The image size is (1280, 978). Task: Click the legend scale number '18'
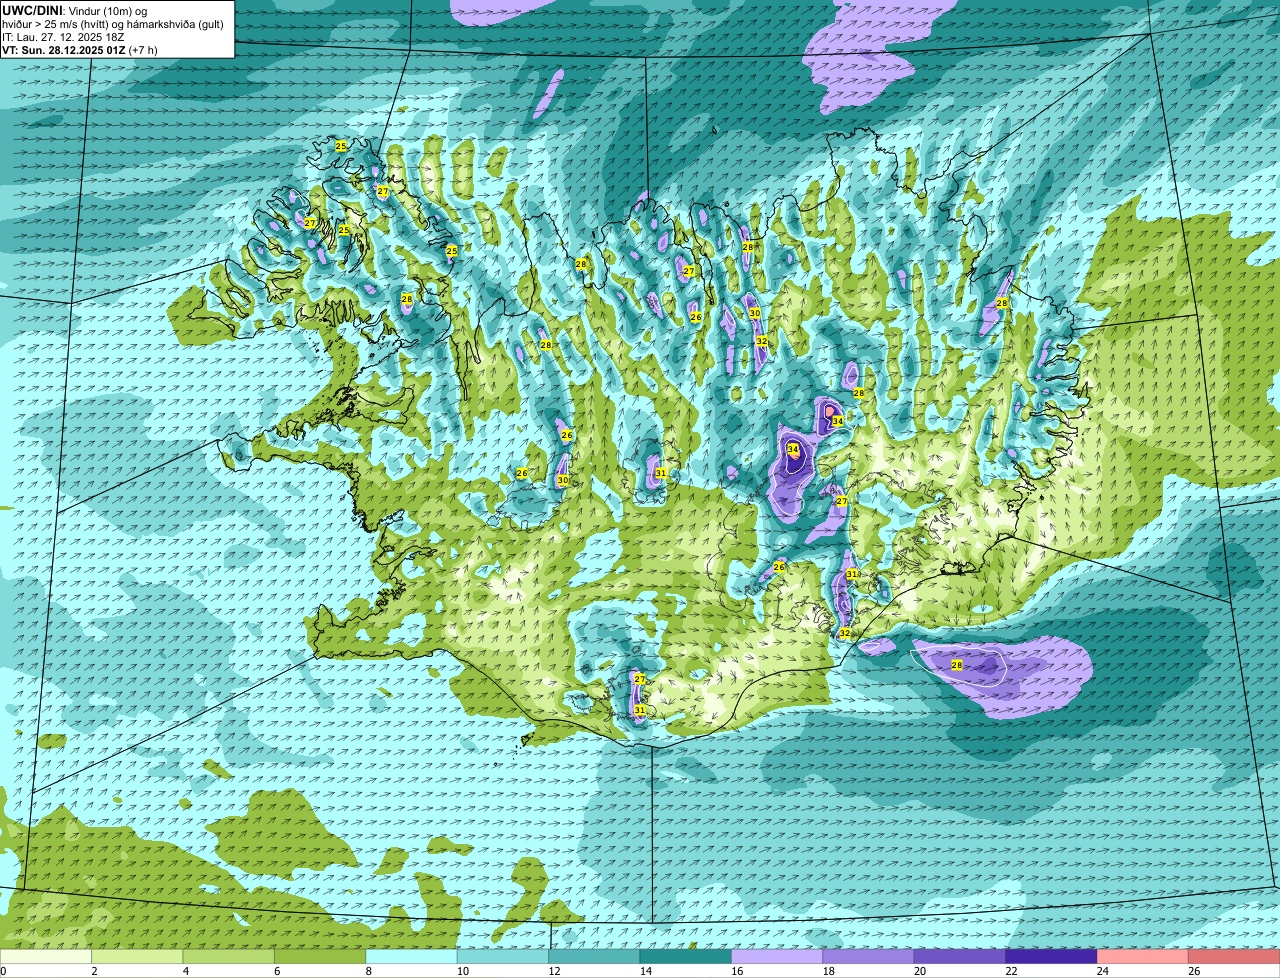coord(828,971)
